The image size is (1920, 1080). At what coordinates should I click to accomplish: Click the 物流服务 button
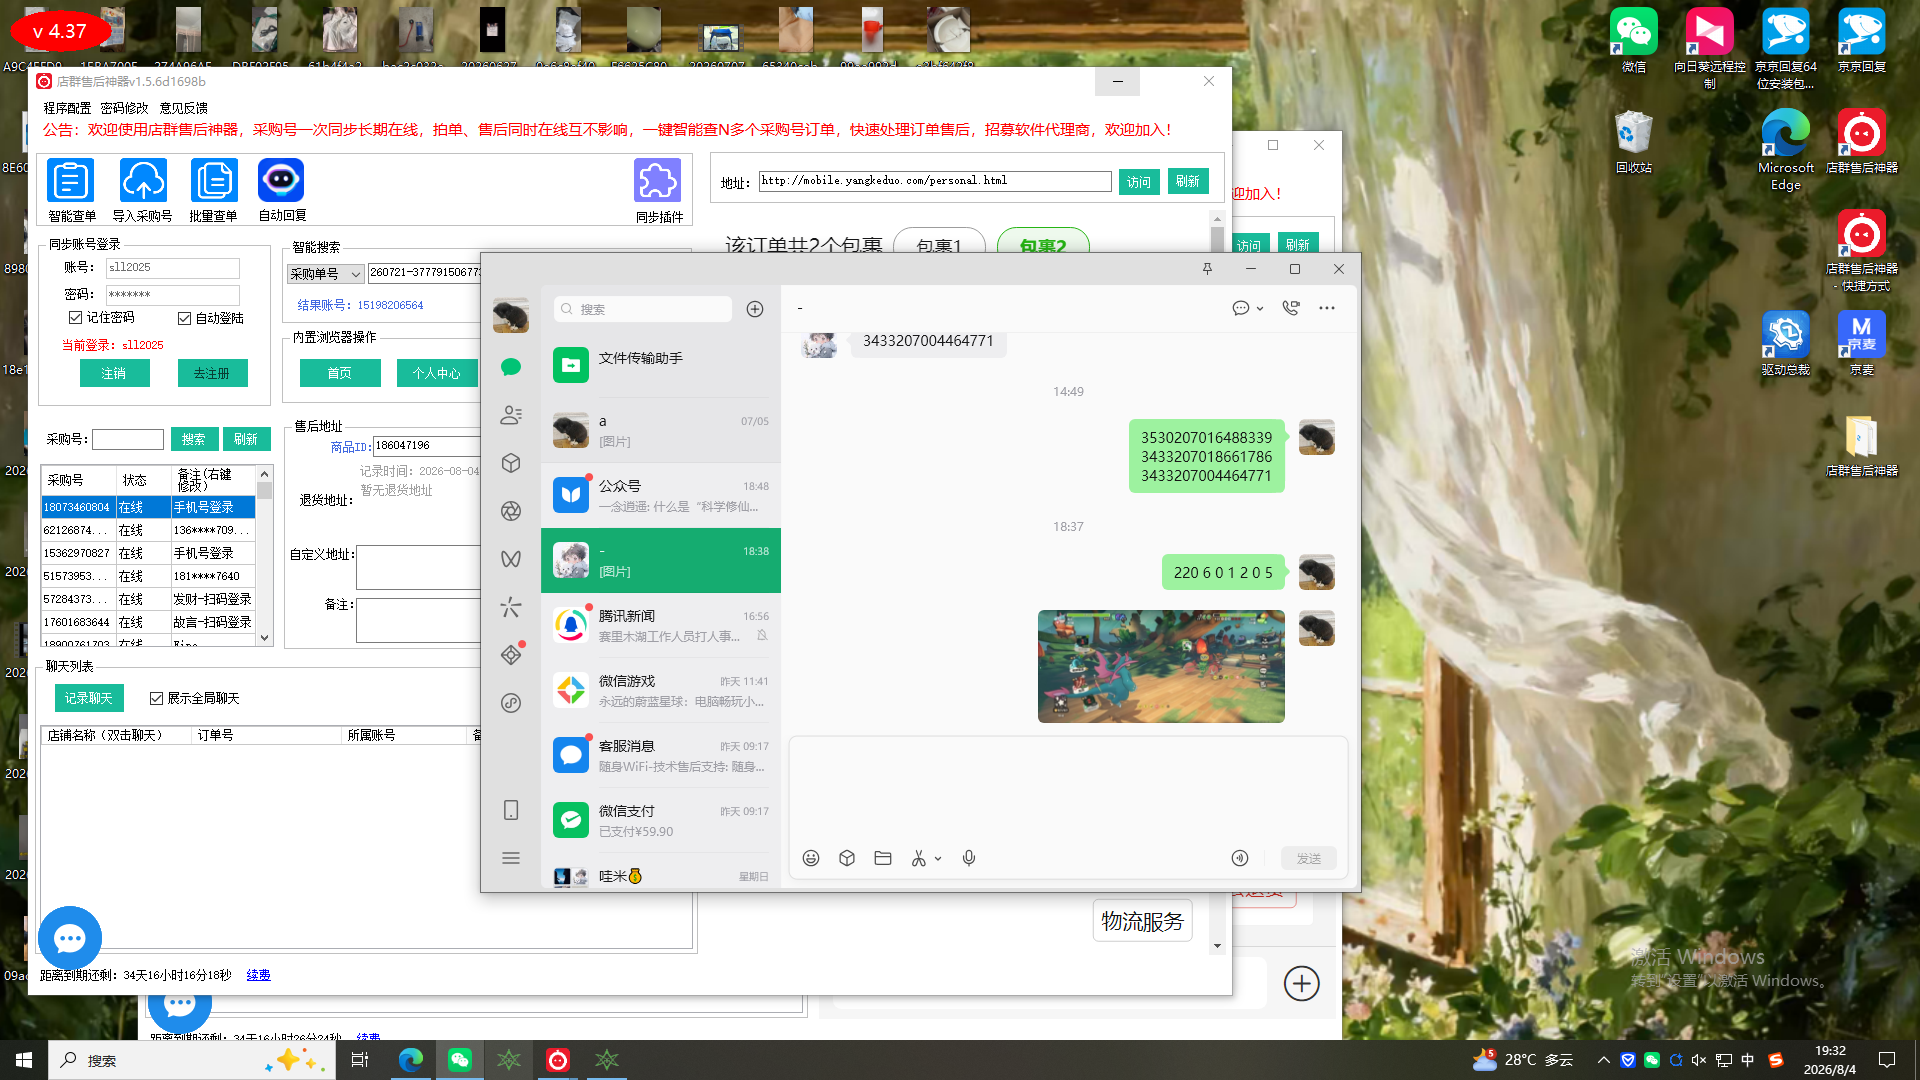(1142, 921)
